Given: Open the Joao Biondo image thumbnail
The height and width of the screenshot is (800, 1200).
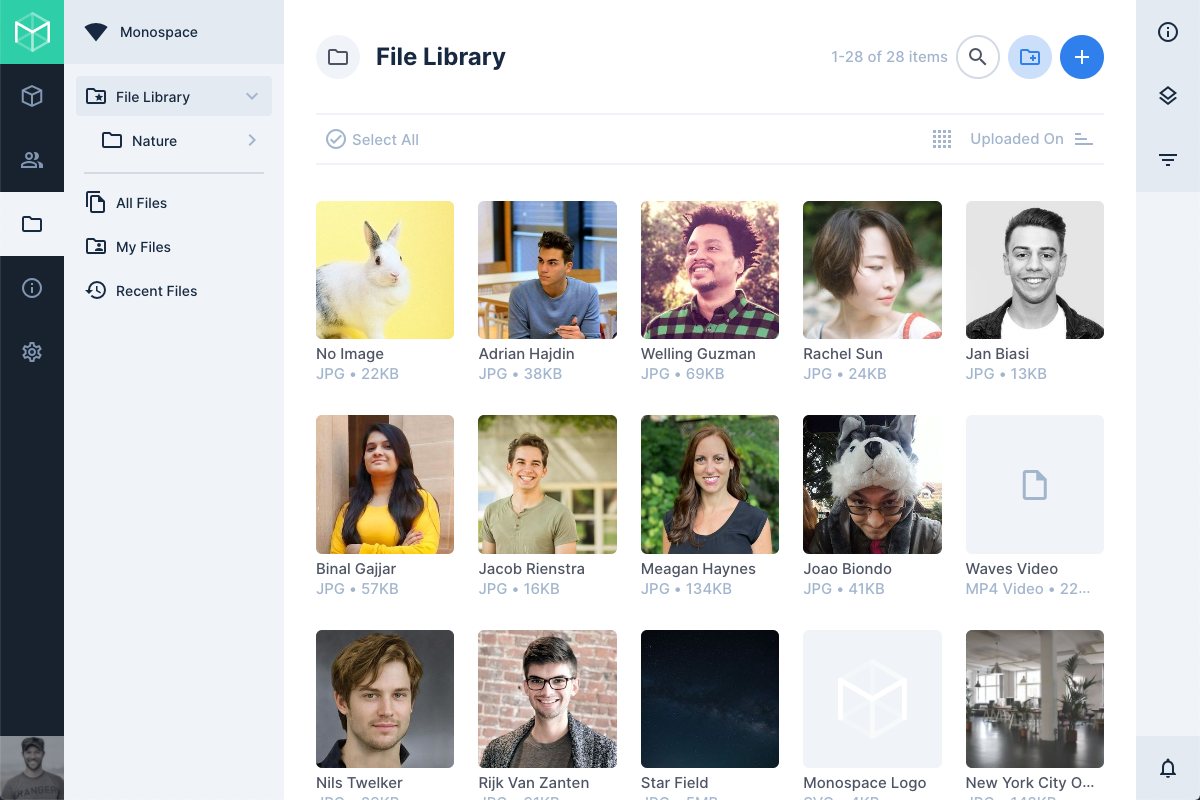Looking at the screenshot, I should pos(872,484).
